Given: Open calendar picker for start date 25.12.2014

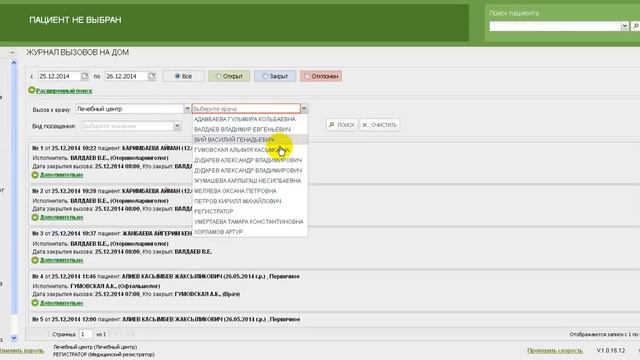Looking at the screenshot, I should pyautogui.click(x=84, y=76).
